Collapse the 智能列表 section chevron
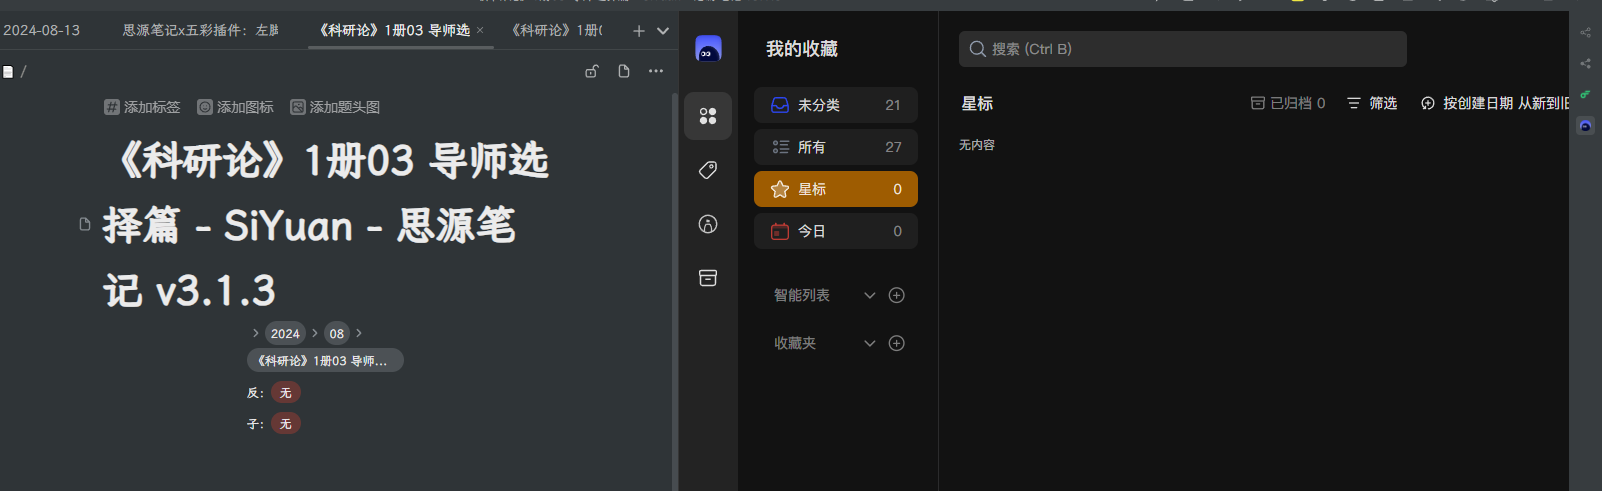 pos(870,295)
